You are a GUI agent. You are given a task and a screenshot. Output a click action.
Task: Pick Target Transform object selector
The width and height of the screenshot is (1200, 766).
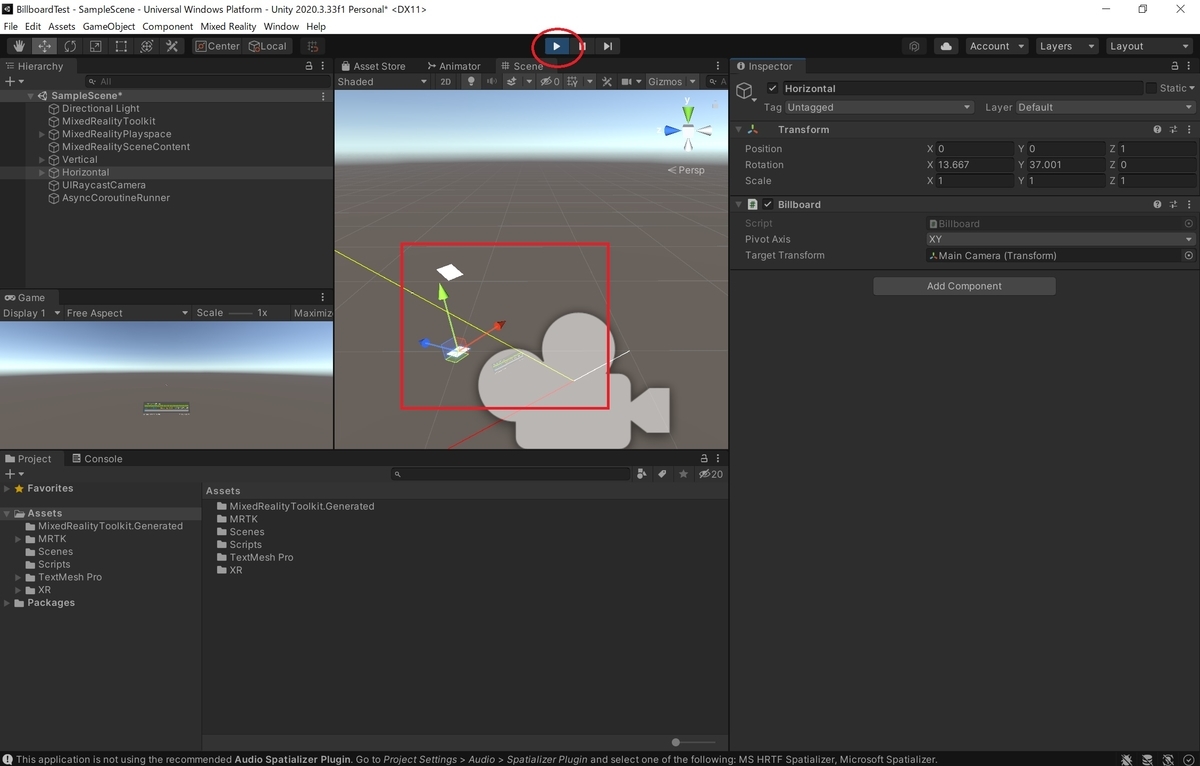1189,256
